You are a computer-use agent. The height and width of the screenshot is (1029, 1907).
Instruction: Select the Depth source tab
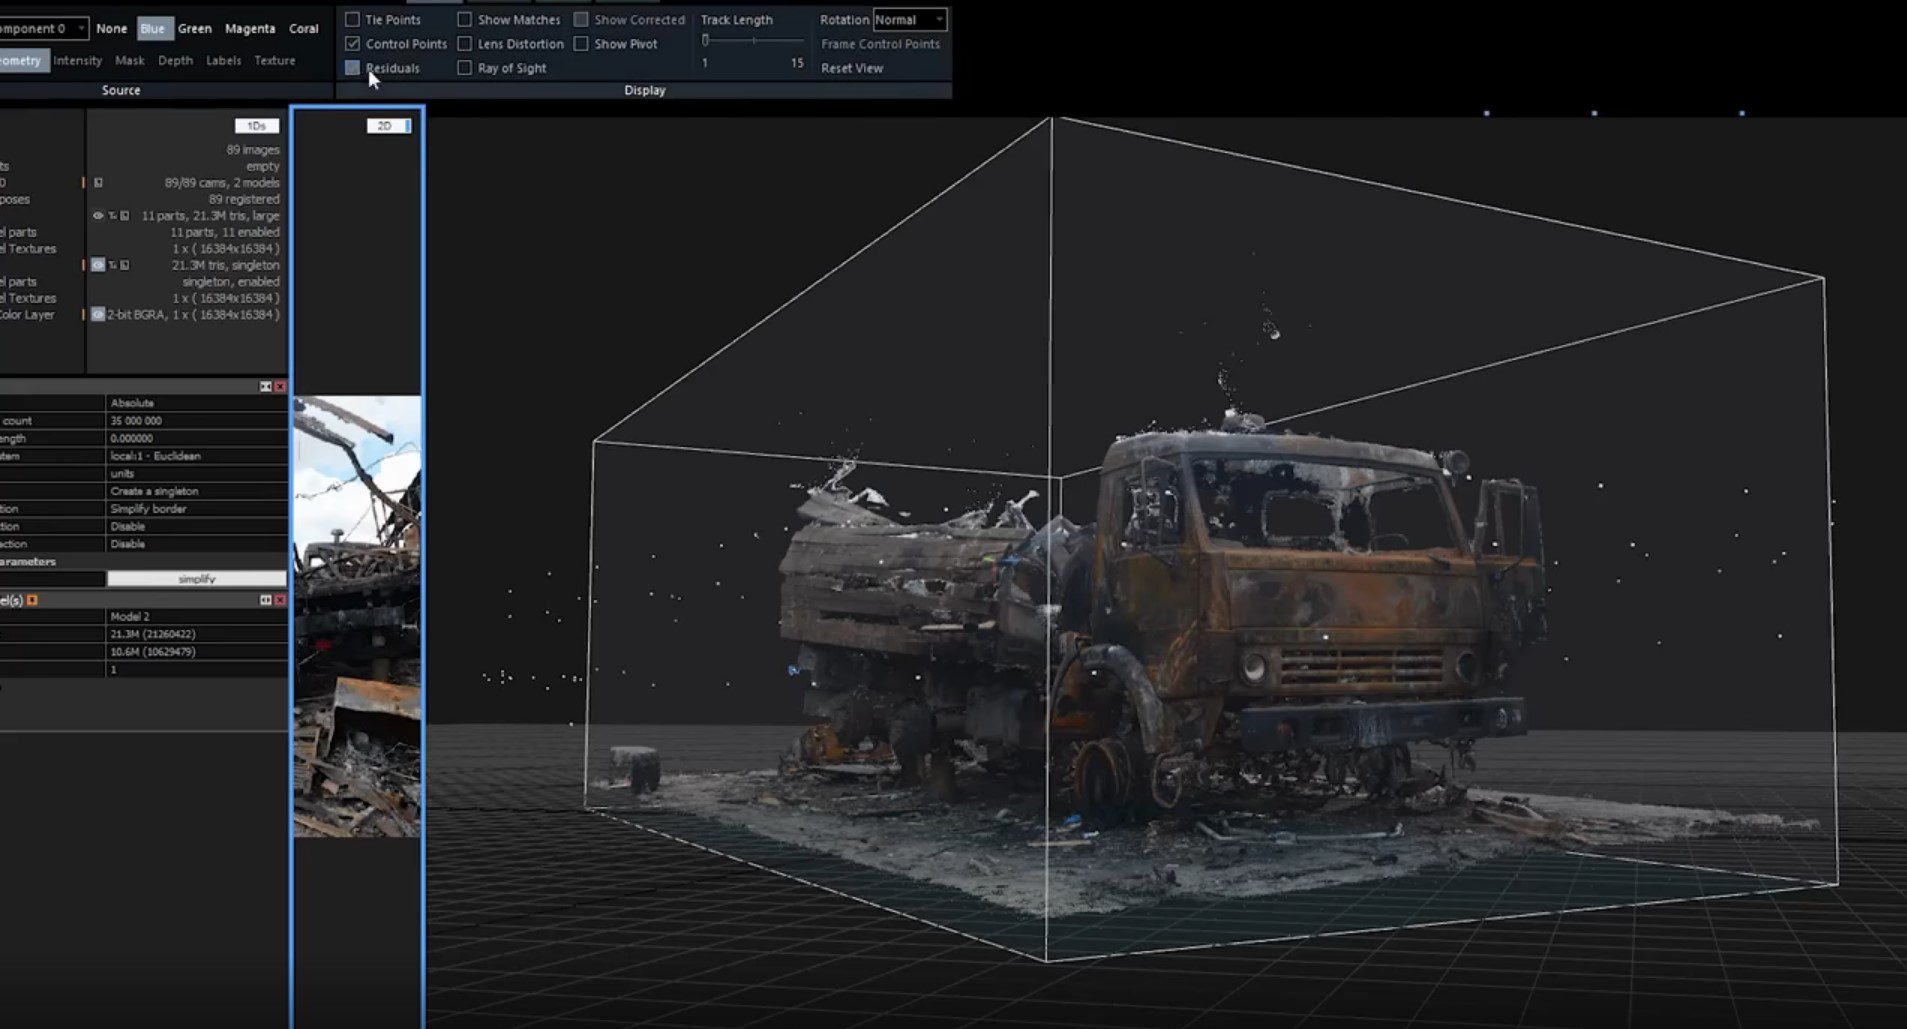coord(175,61)
